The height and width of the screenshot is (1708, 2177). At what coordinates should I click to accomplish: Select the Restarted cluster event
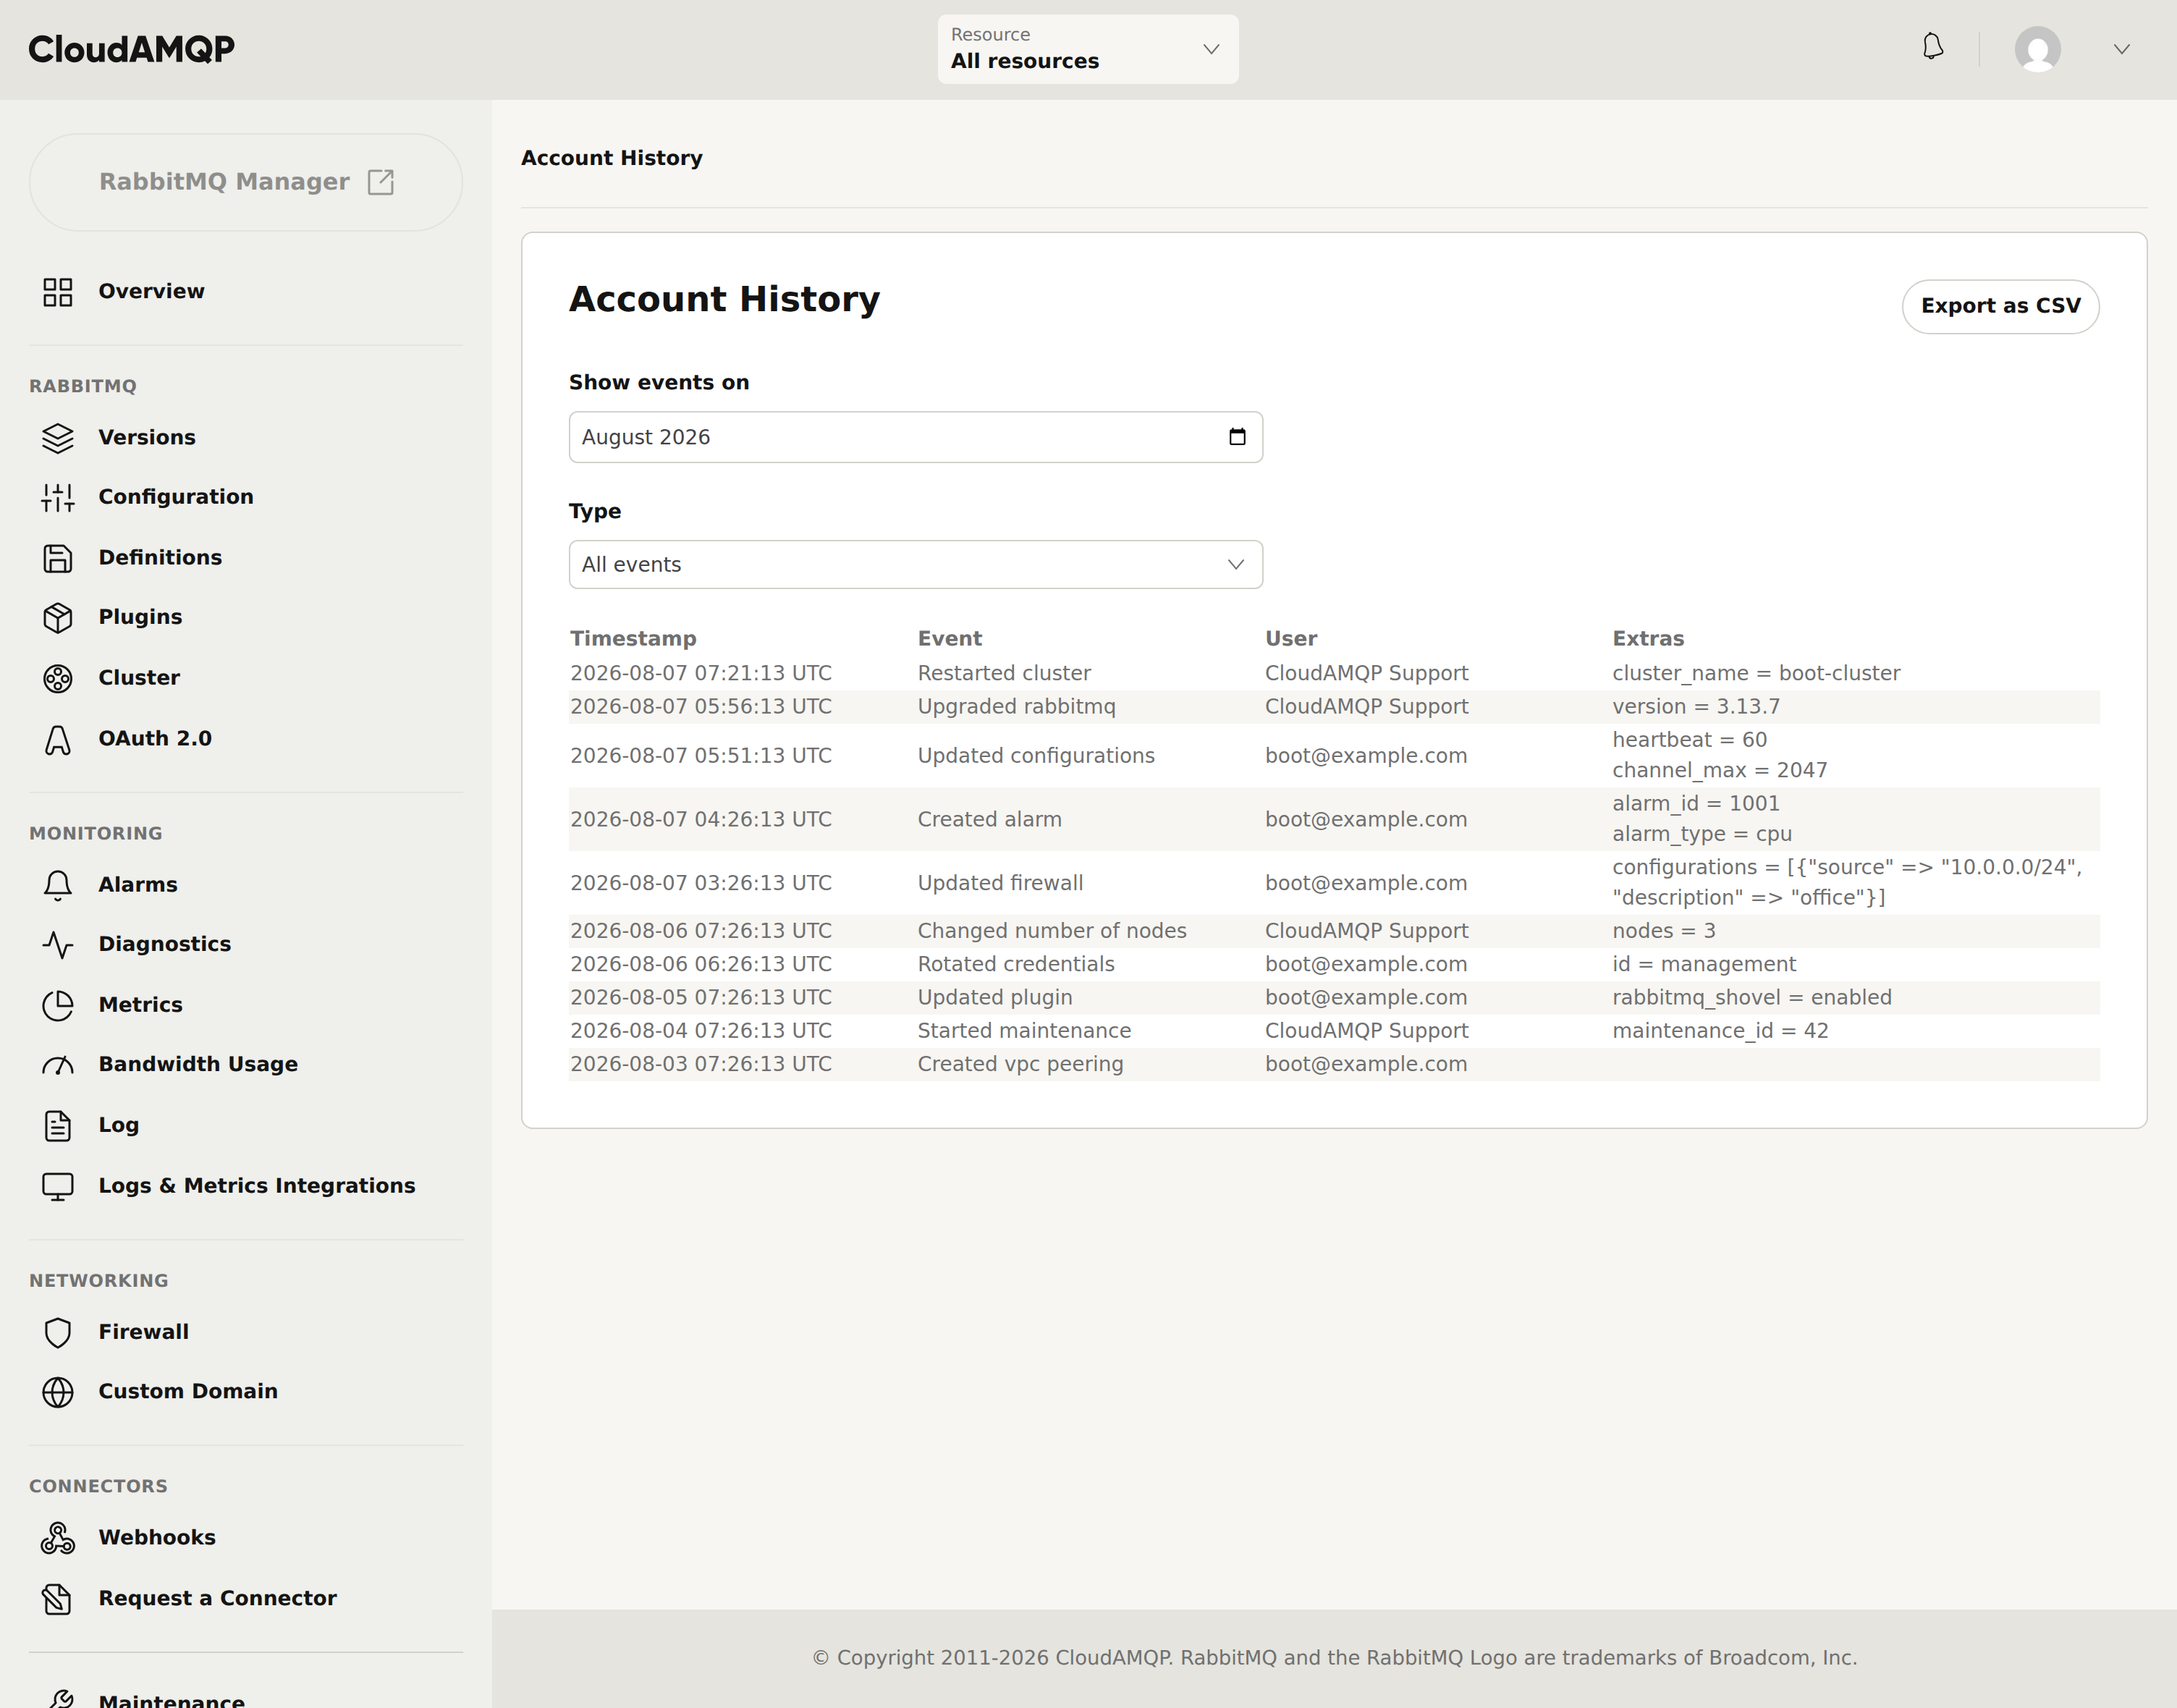pos(1334,673)
